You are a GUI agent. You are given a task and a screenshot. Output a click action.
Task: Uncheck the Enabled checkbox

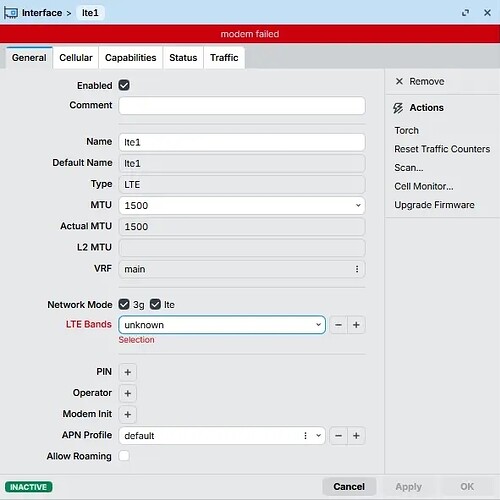(x=124, y=85)
